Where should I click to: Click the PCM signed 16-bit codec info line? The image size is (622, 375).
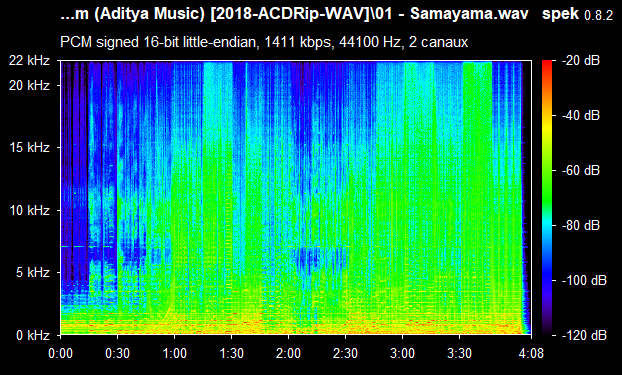click(264, 42)
